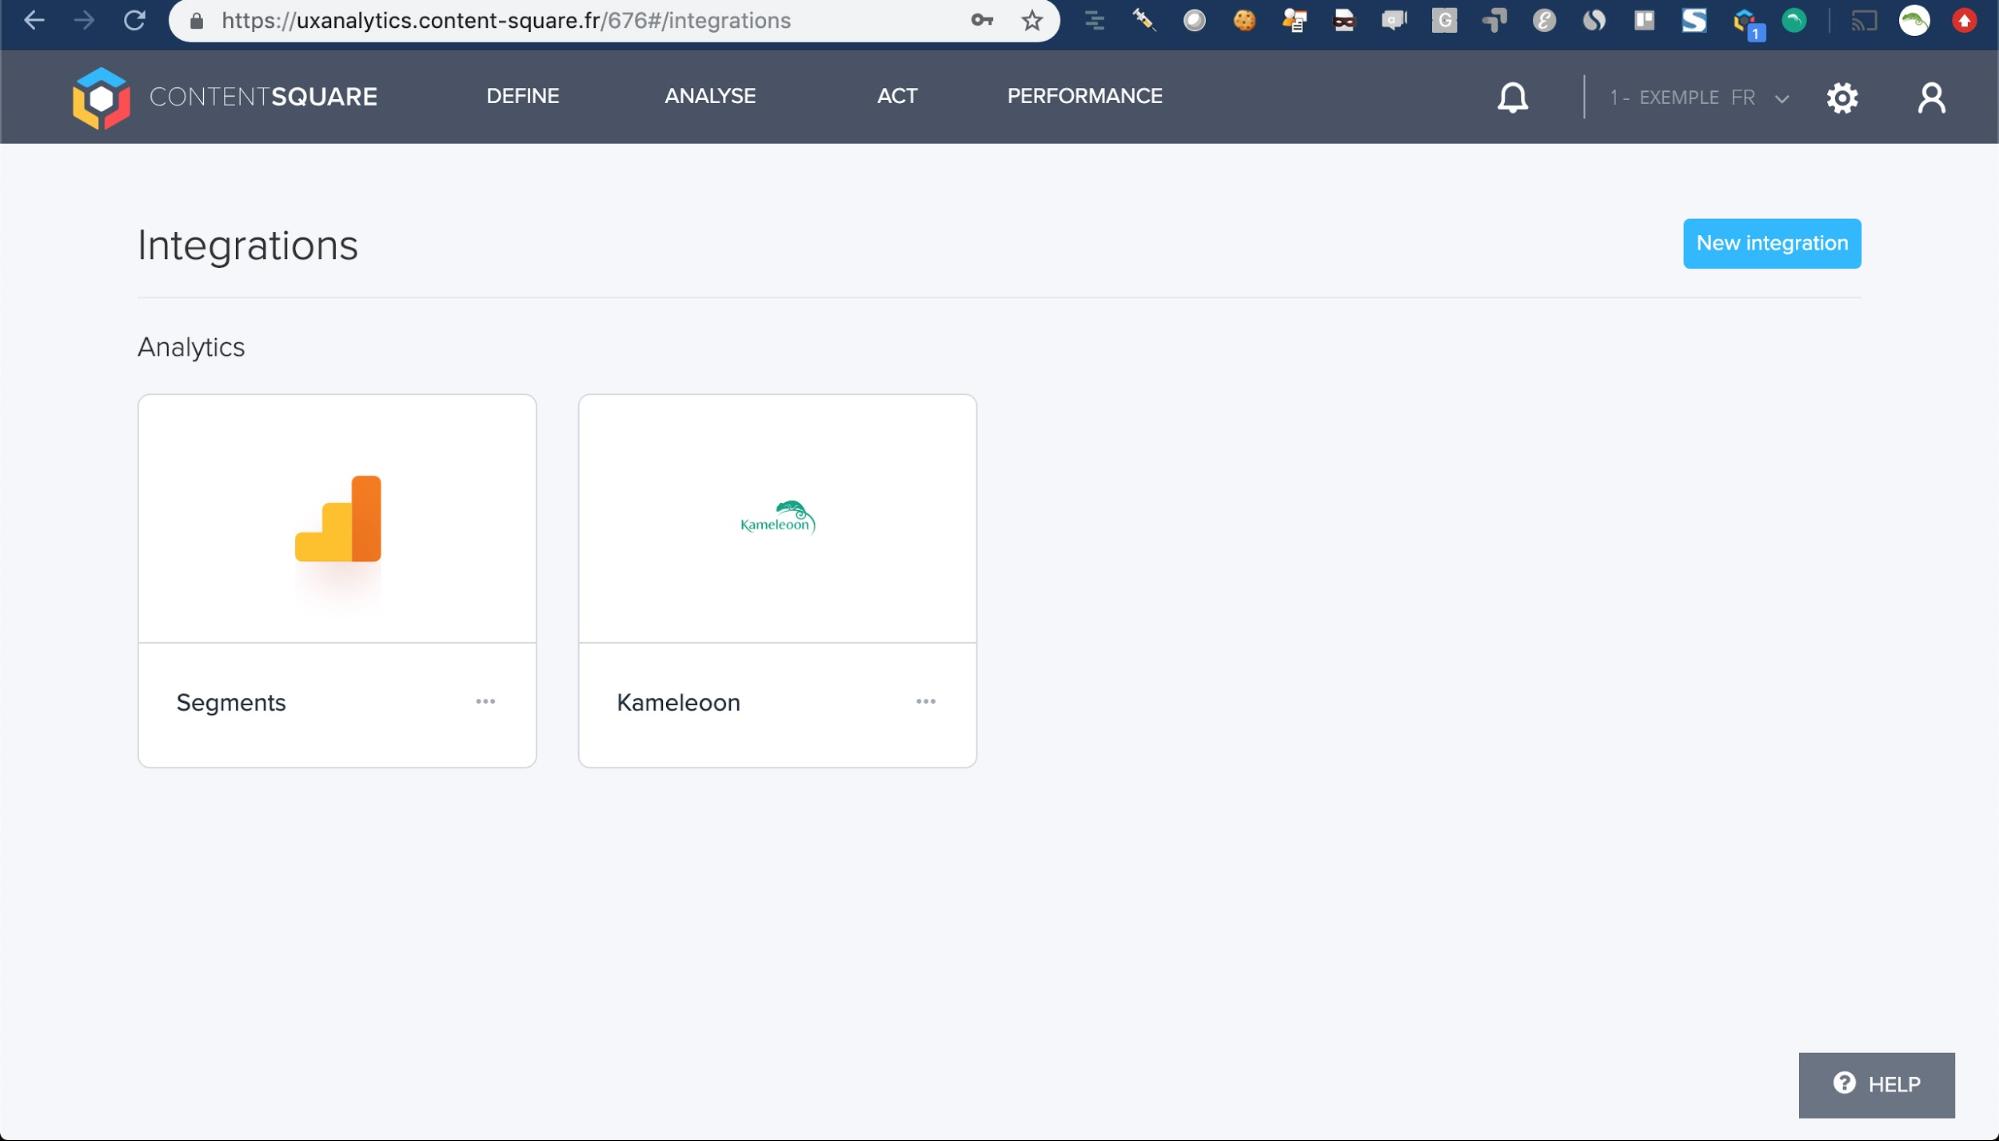Open the user profile icon
1999x1141 pixels.
[1931, 97]
